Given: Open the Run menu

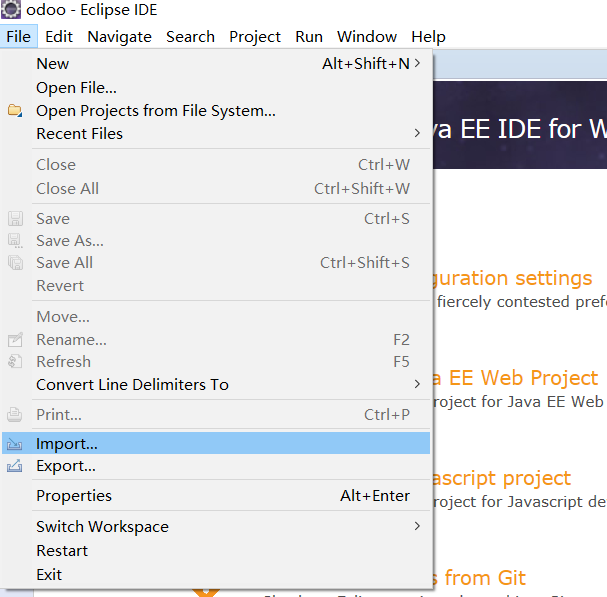Looking at the screenshot, I should (309, 36).
